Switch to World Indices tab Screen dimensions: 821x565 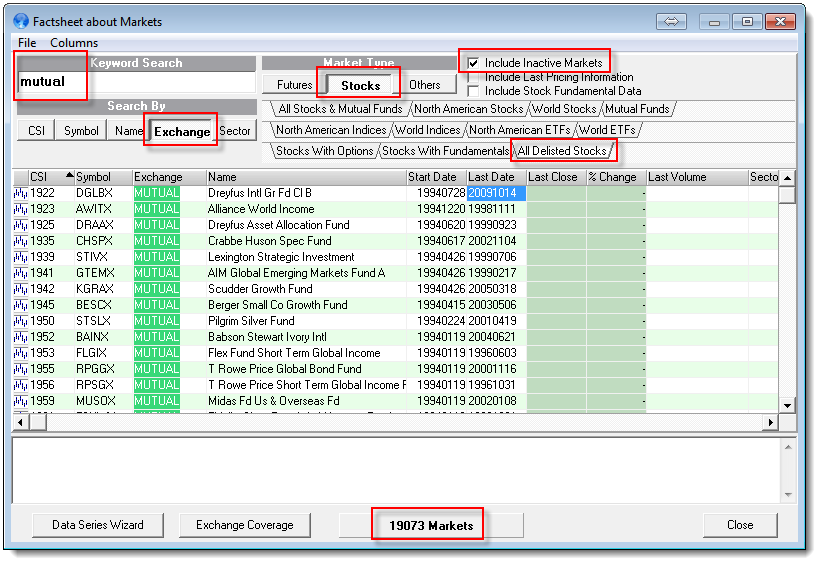(427, 130)
